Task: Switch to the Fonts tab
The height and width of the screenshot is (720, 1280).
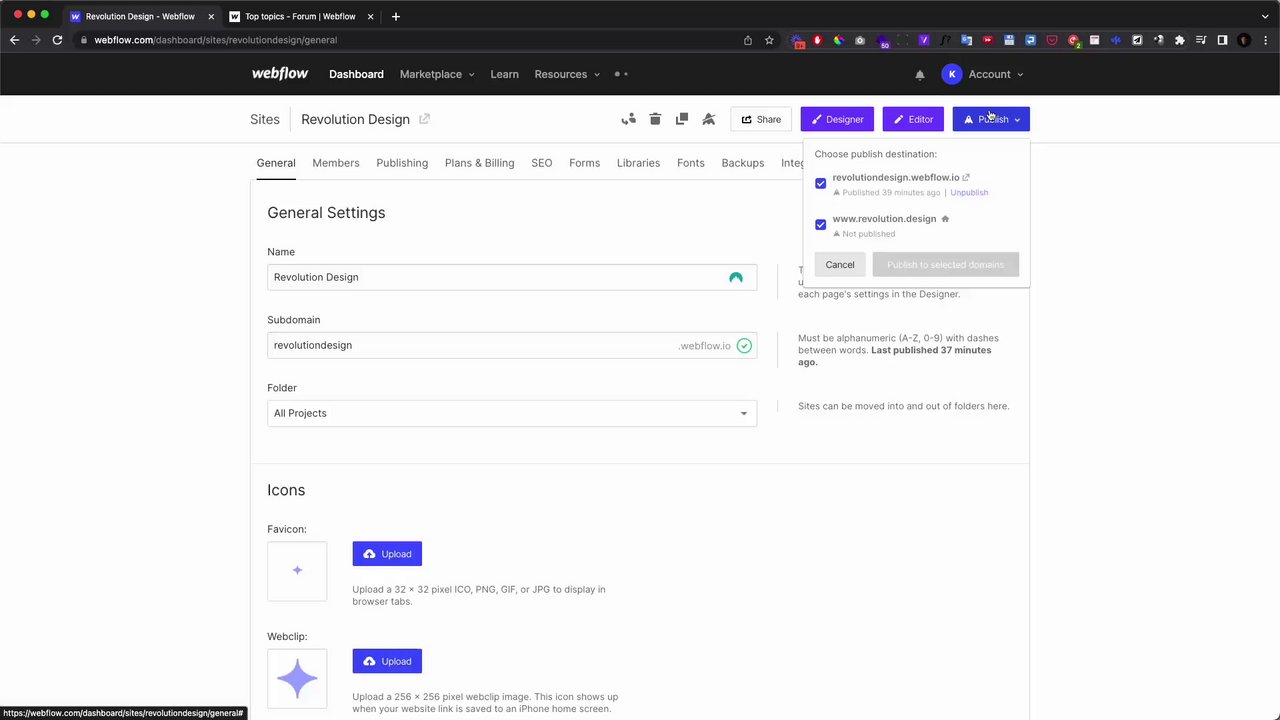Action: pos(691,163)
